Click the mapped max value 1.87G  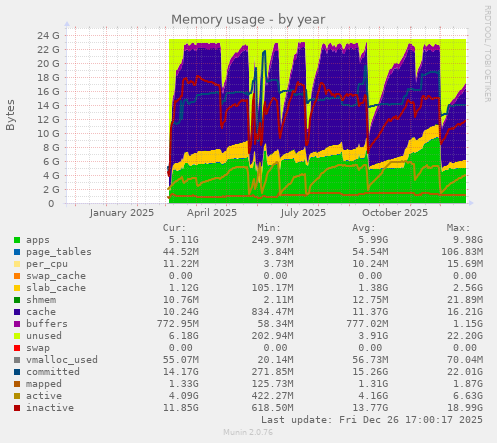pyautogui.click(x=468, y=384)
